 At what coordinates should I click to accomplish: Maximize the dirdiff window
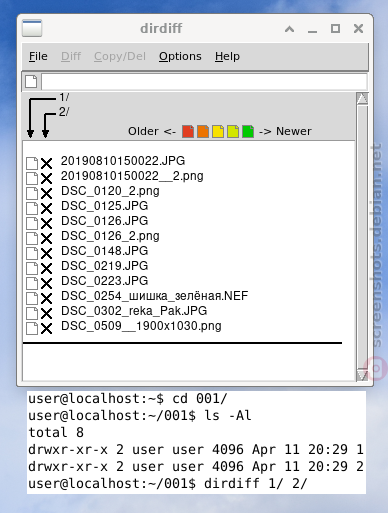point(335,29)
